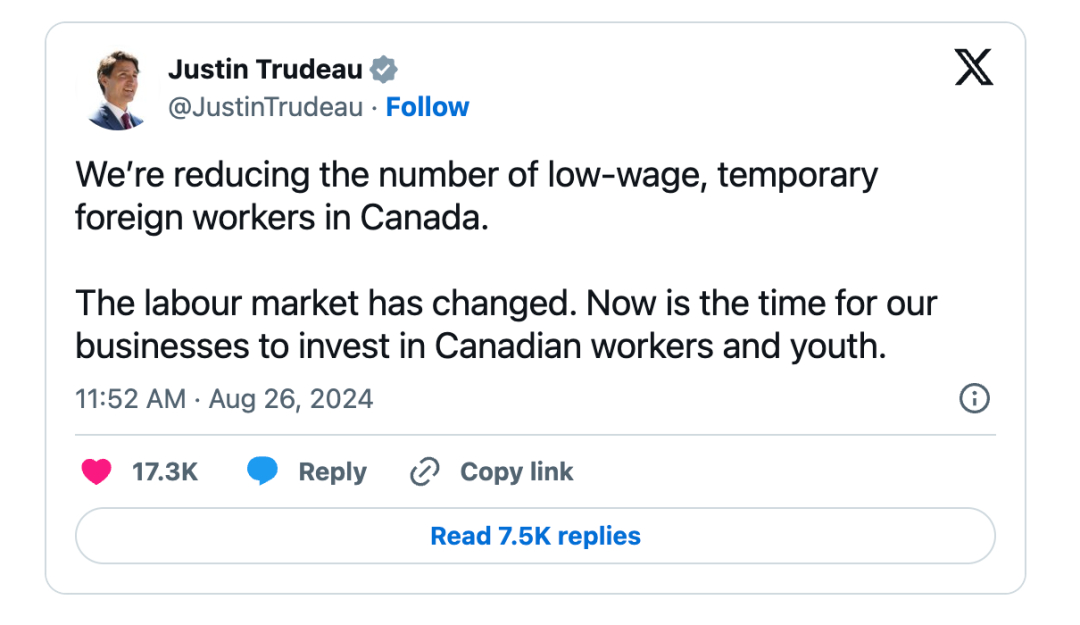Click the chain link icon beside Copy link

click(x=425, y=472)
